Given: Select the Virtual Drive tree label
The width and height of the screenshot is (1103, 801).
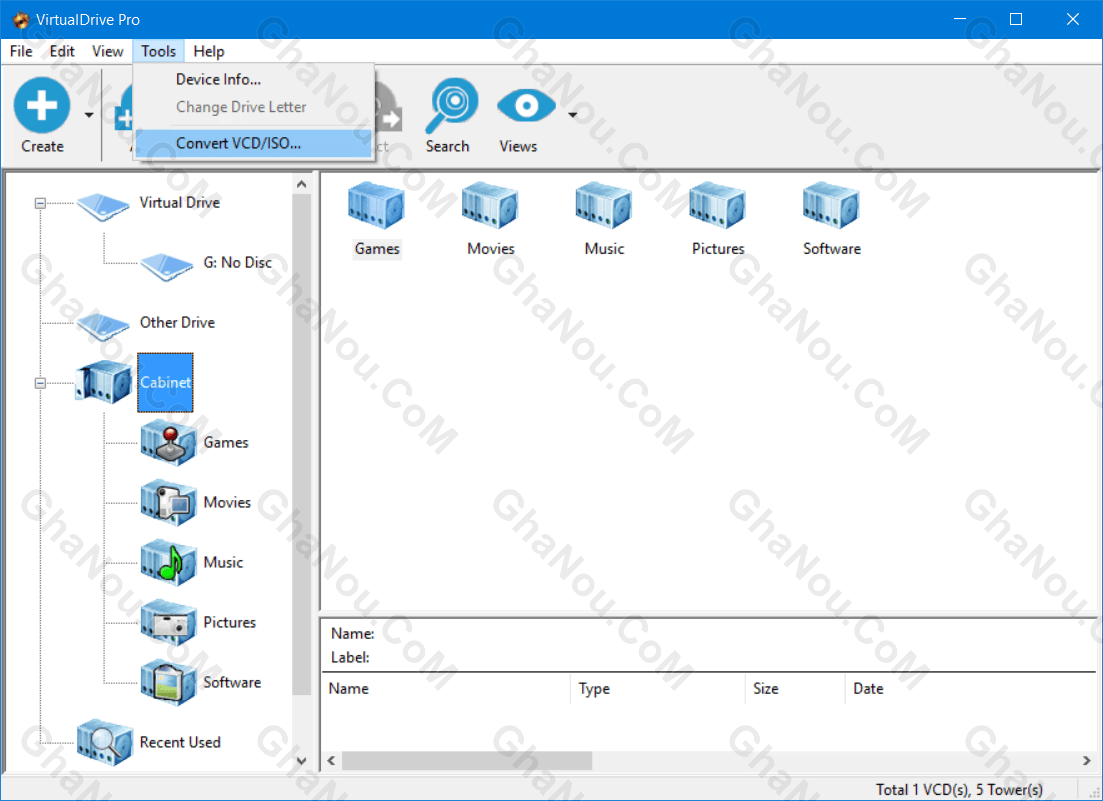Looking at the screenshot, I should tap(179, 203).
